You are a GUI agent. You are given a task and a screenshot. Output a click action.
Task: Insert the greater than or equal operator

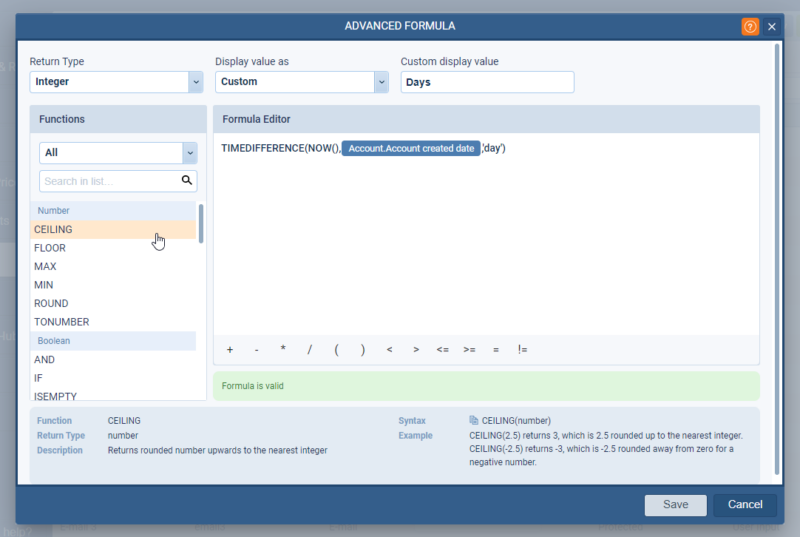(x=469, y=349)
